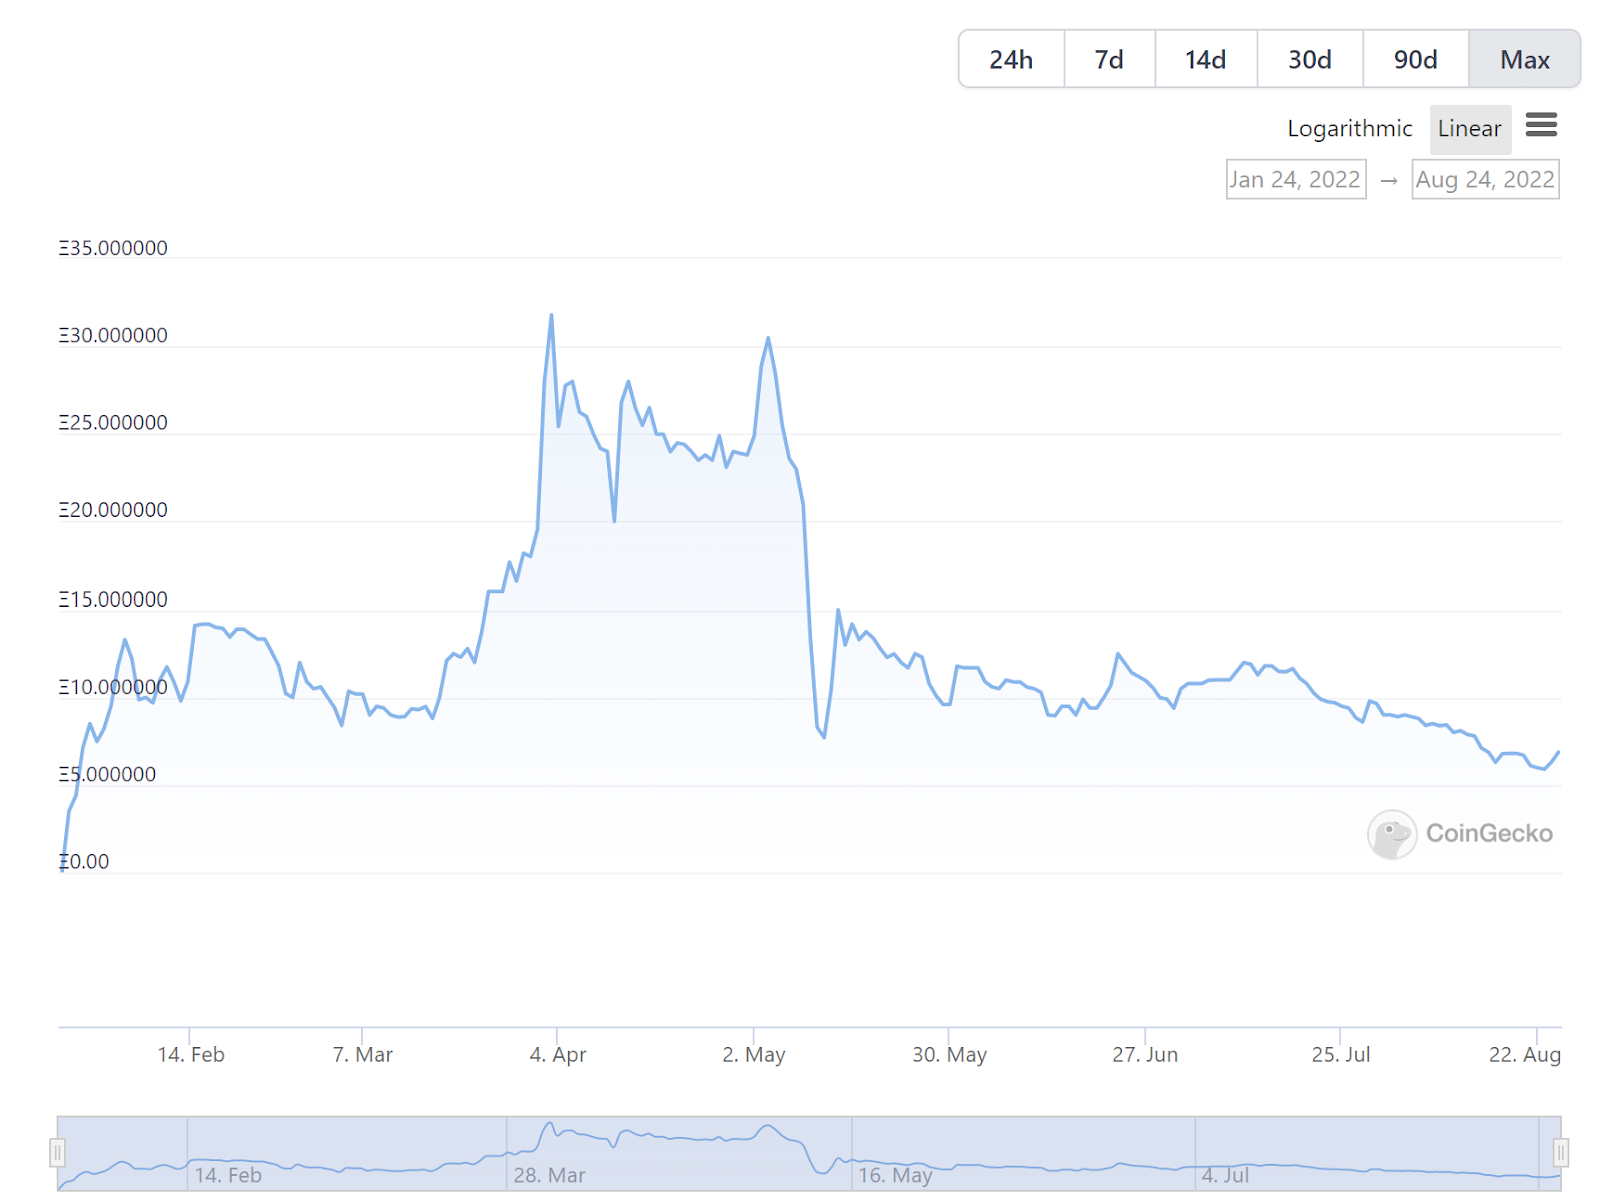Open the chart hamburger menu

1541,125
